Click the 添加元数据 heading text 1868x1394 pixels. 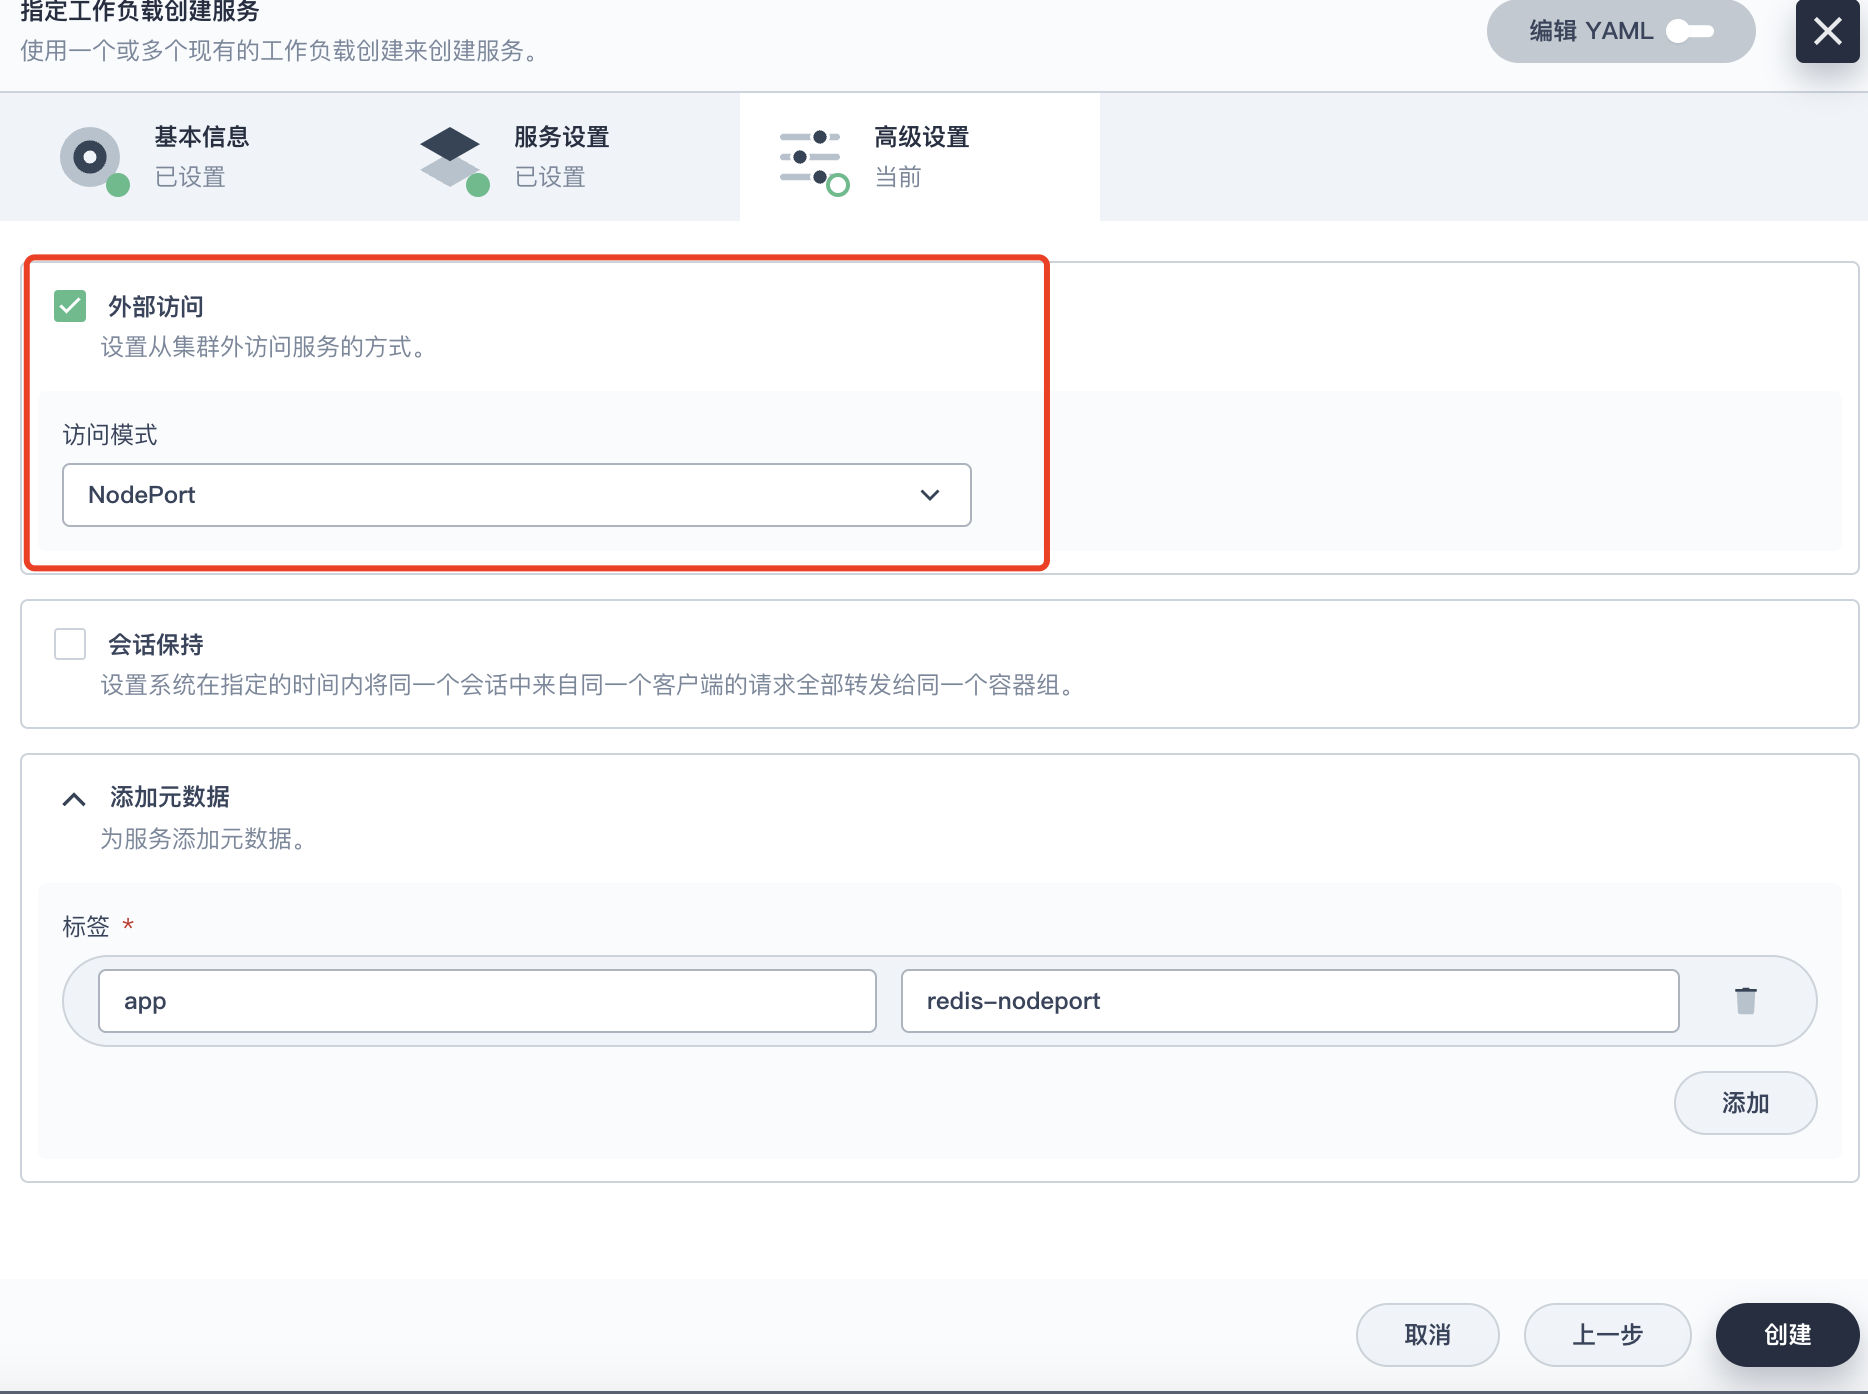click(x=170, y=797)
